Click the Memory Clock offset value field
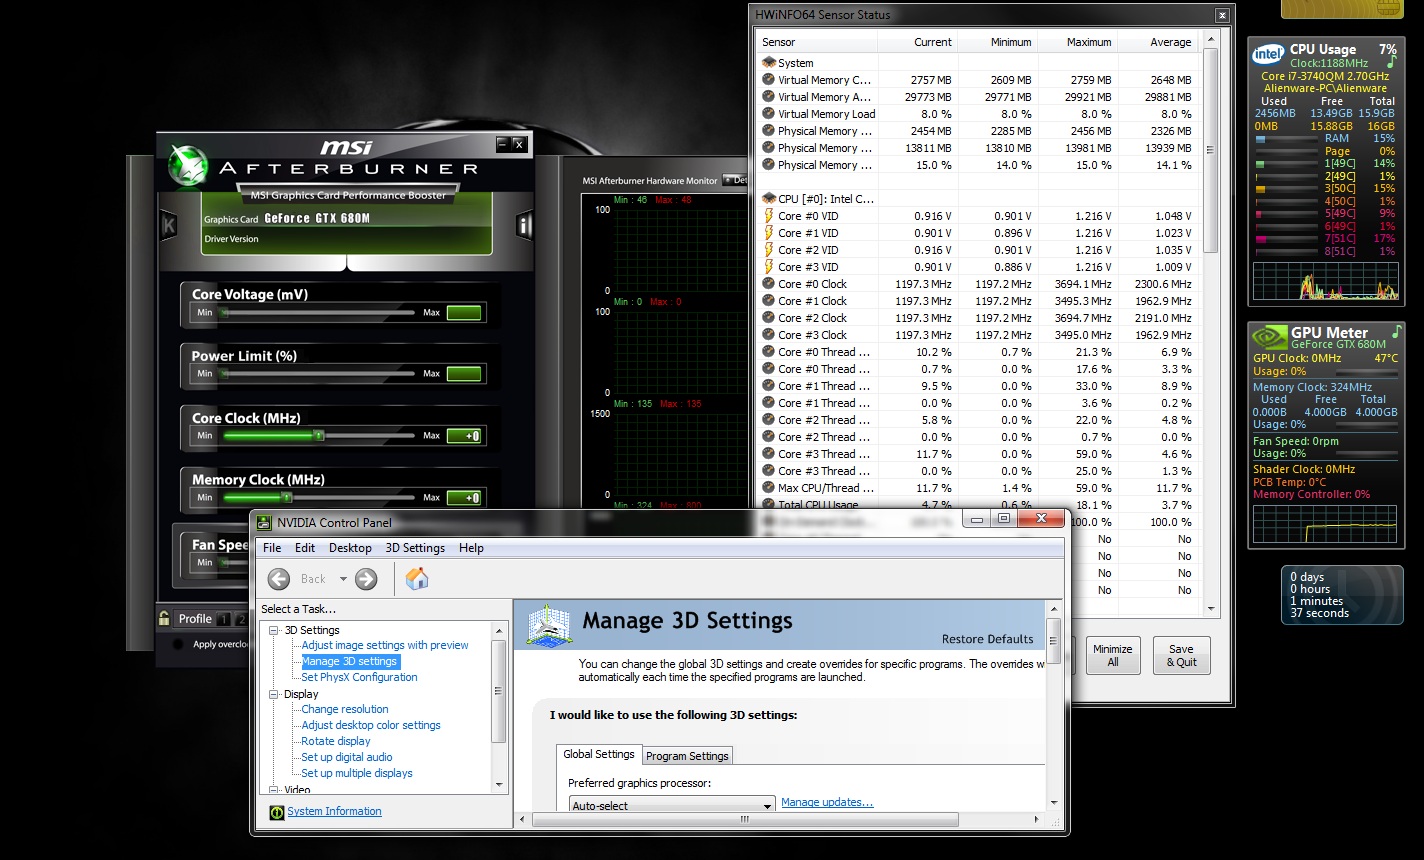Screen dimensions: 1424x860 pos(464,497)
